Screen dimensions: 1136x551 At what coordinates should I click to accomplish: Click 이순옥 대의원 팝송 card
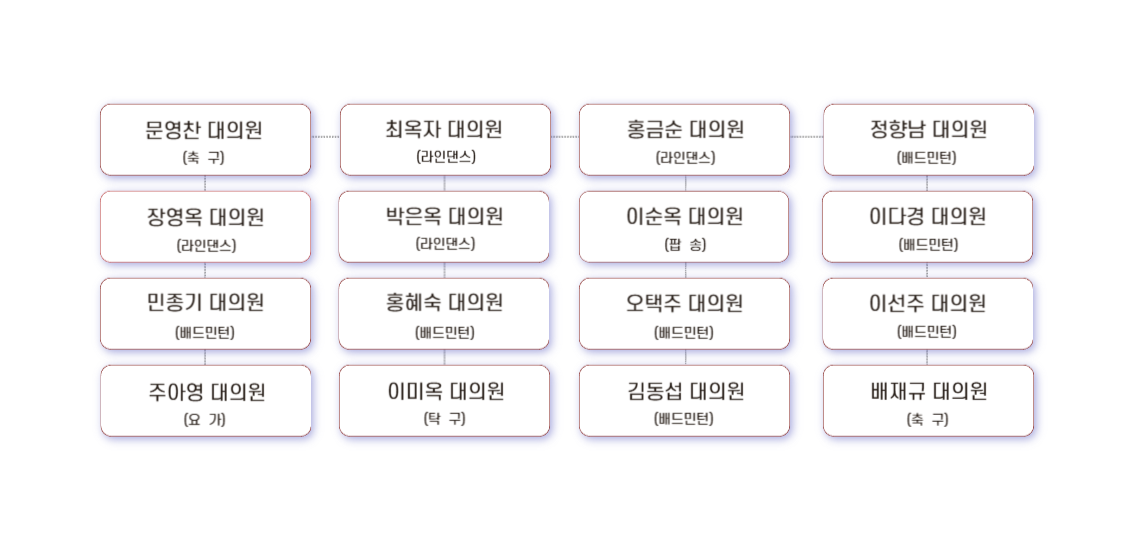coord(684,227)
